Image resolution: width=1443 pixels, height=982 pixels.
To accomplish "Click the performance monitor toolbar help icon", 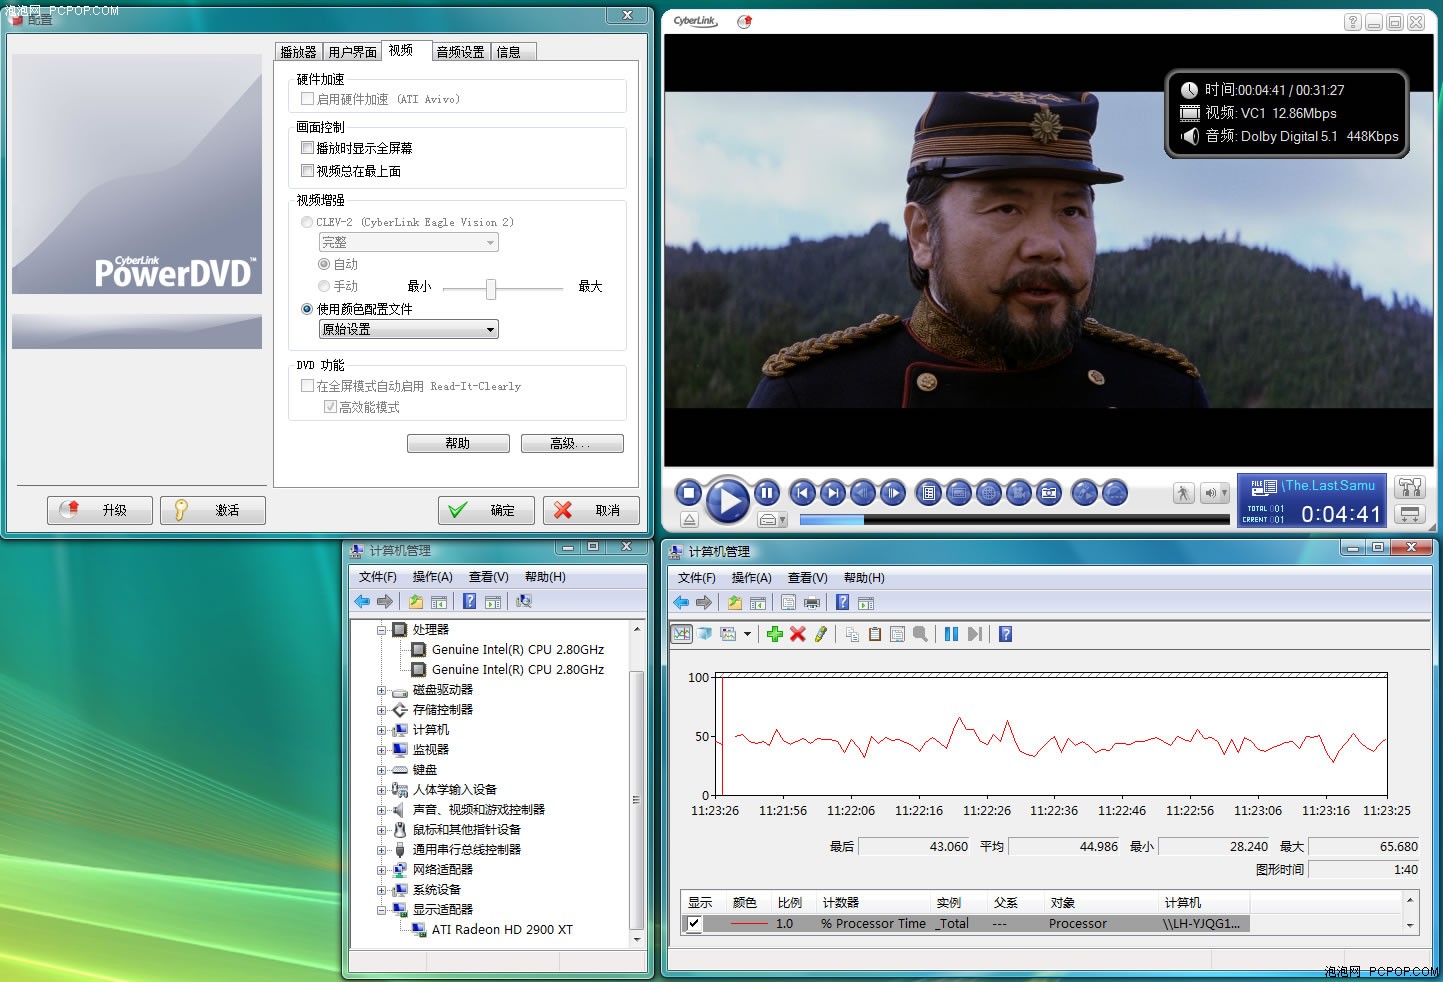I will point(1005,634).
